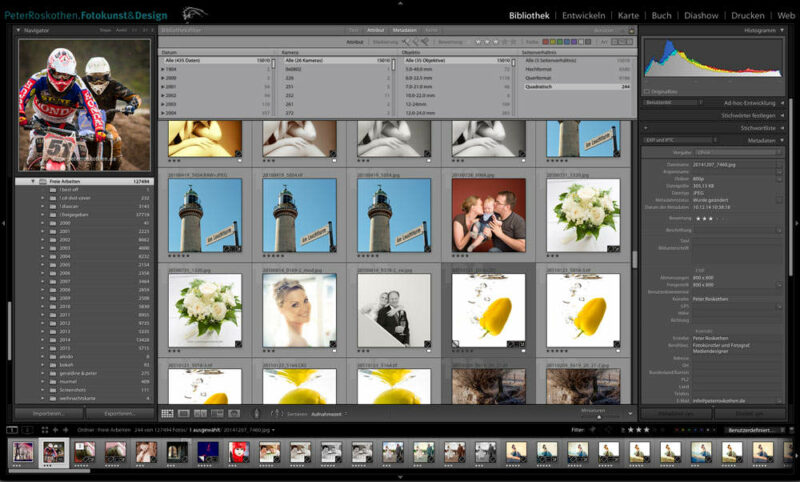Click the Importieren button

pos(48,413)
